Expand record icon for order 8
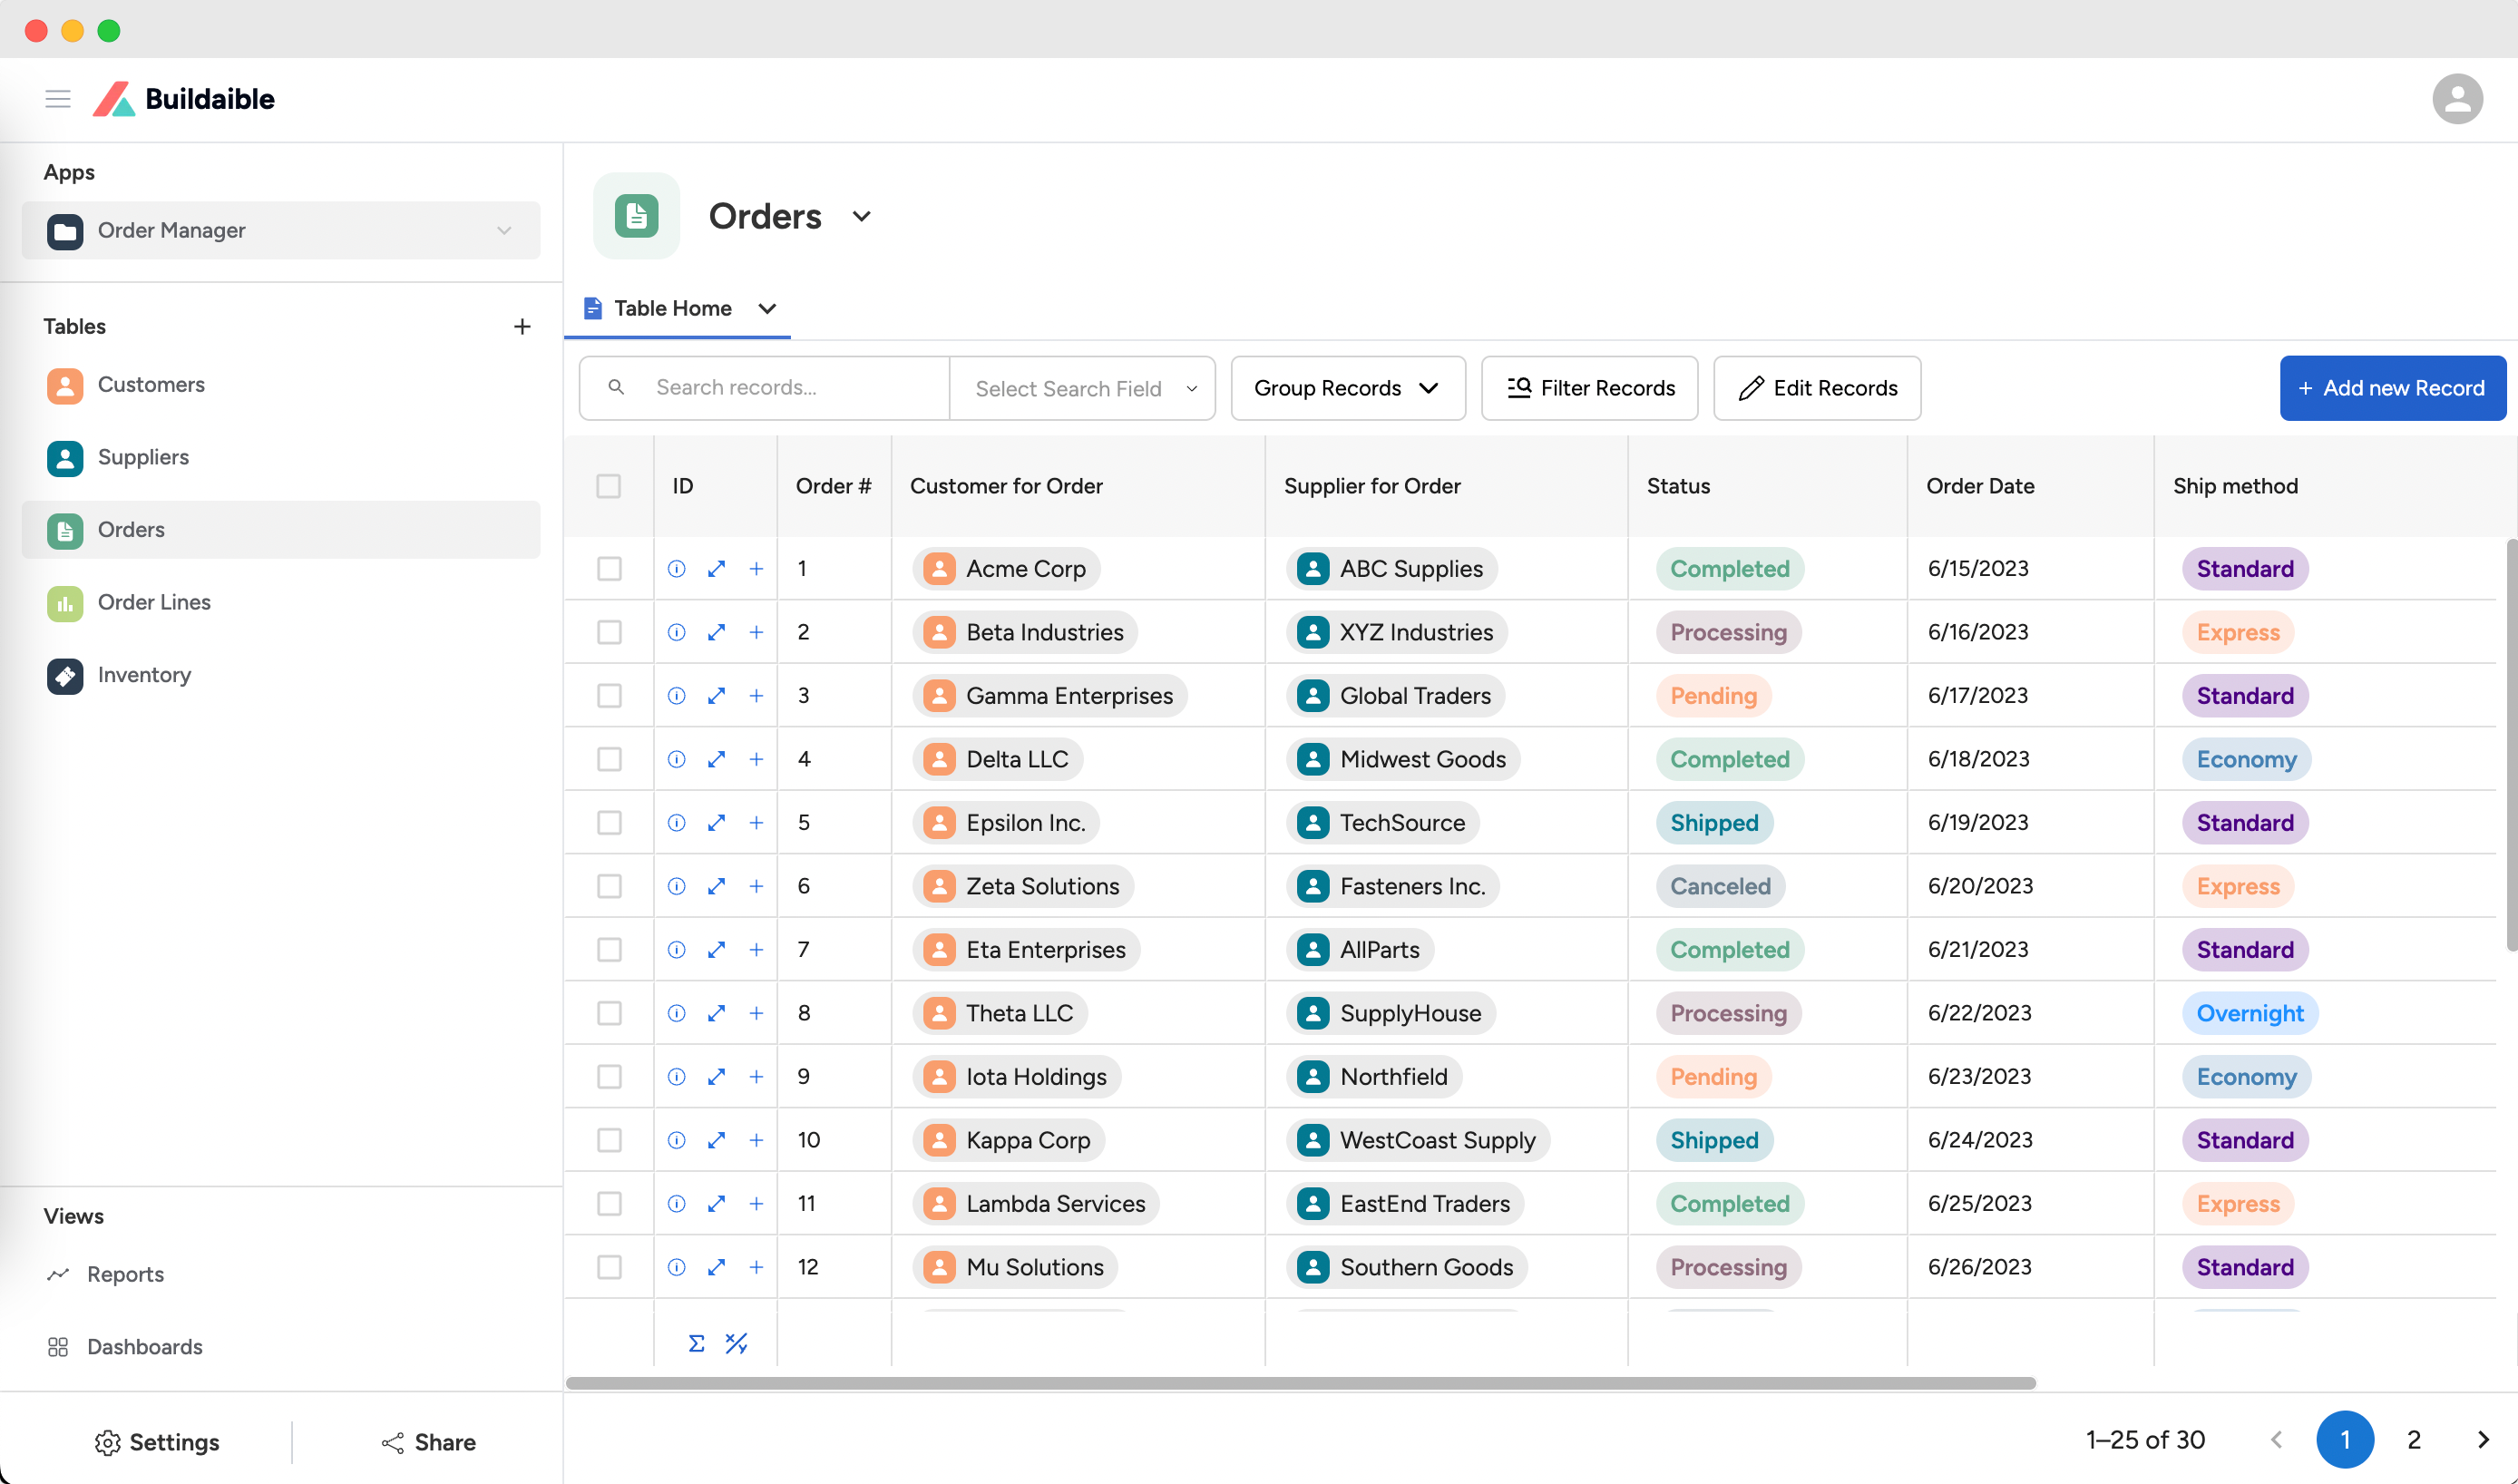The height and width of the screenshot is (1484, 2518). point(716,1013)
